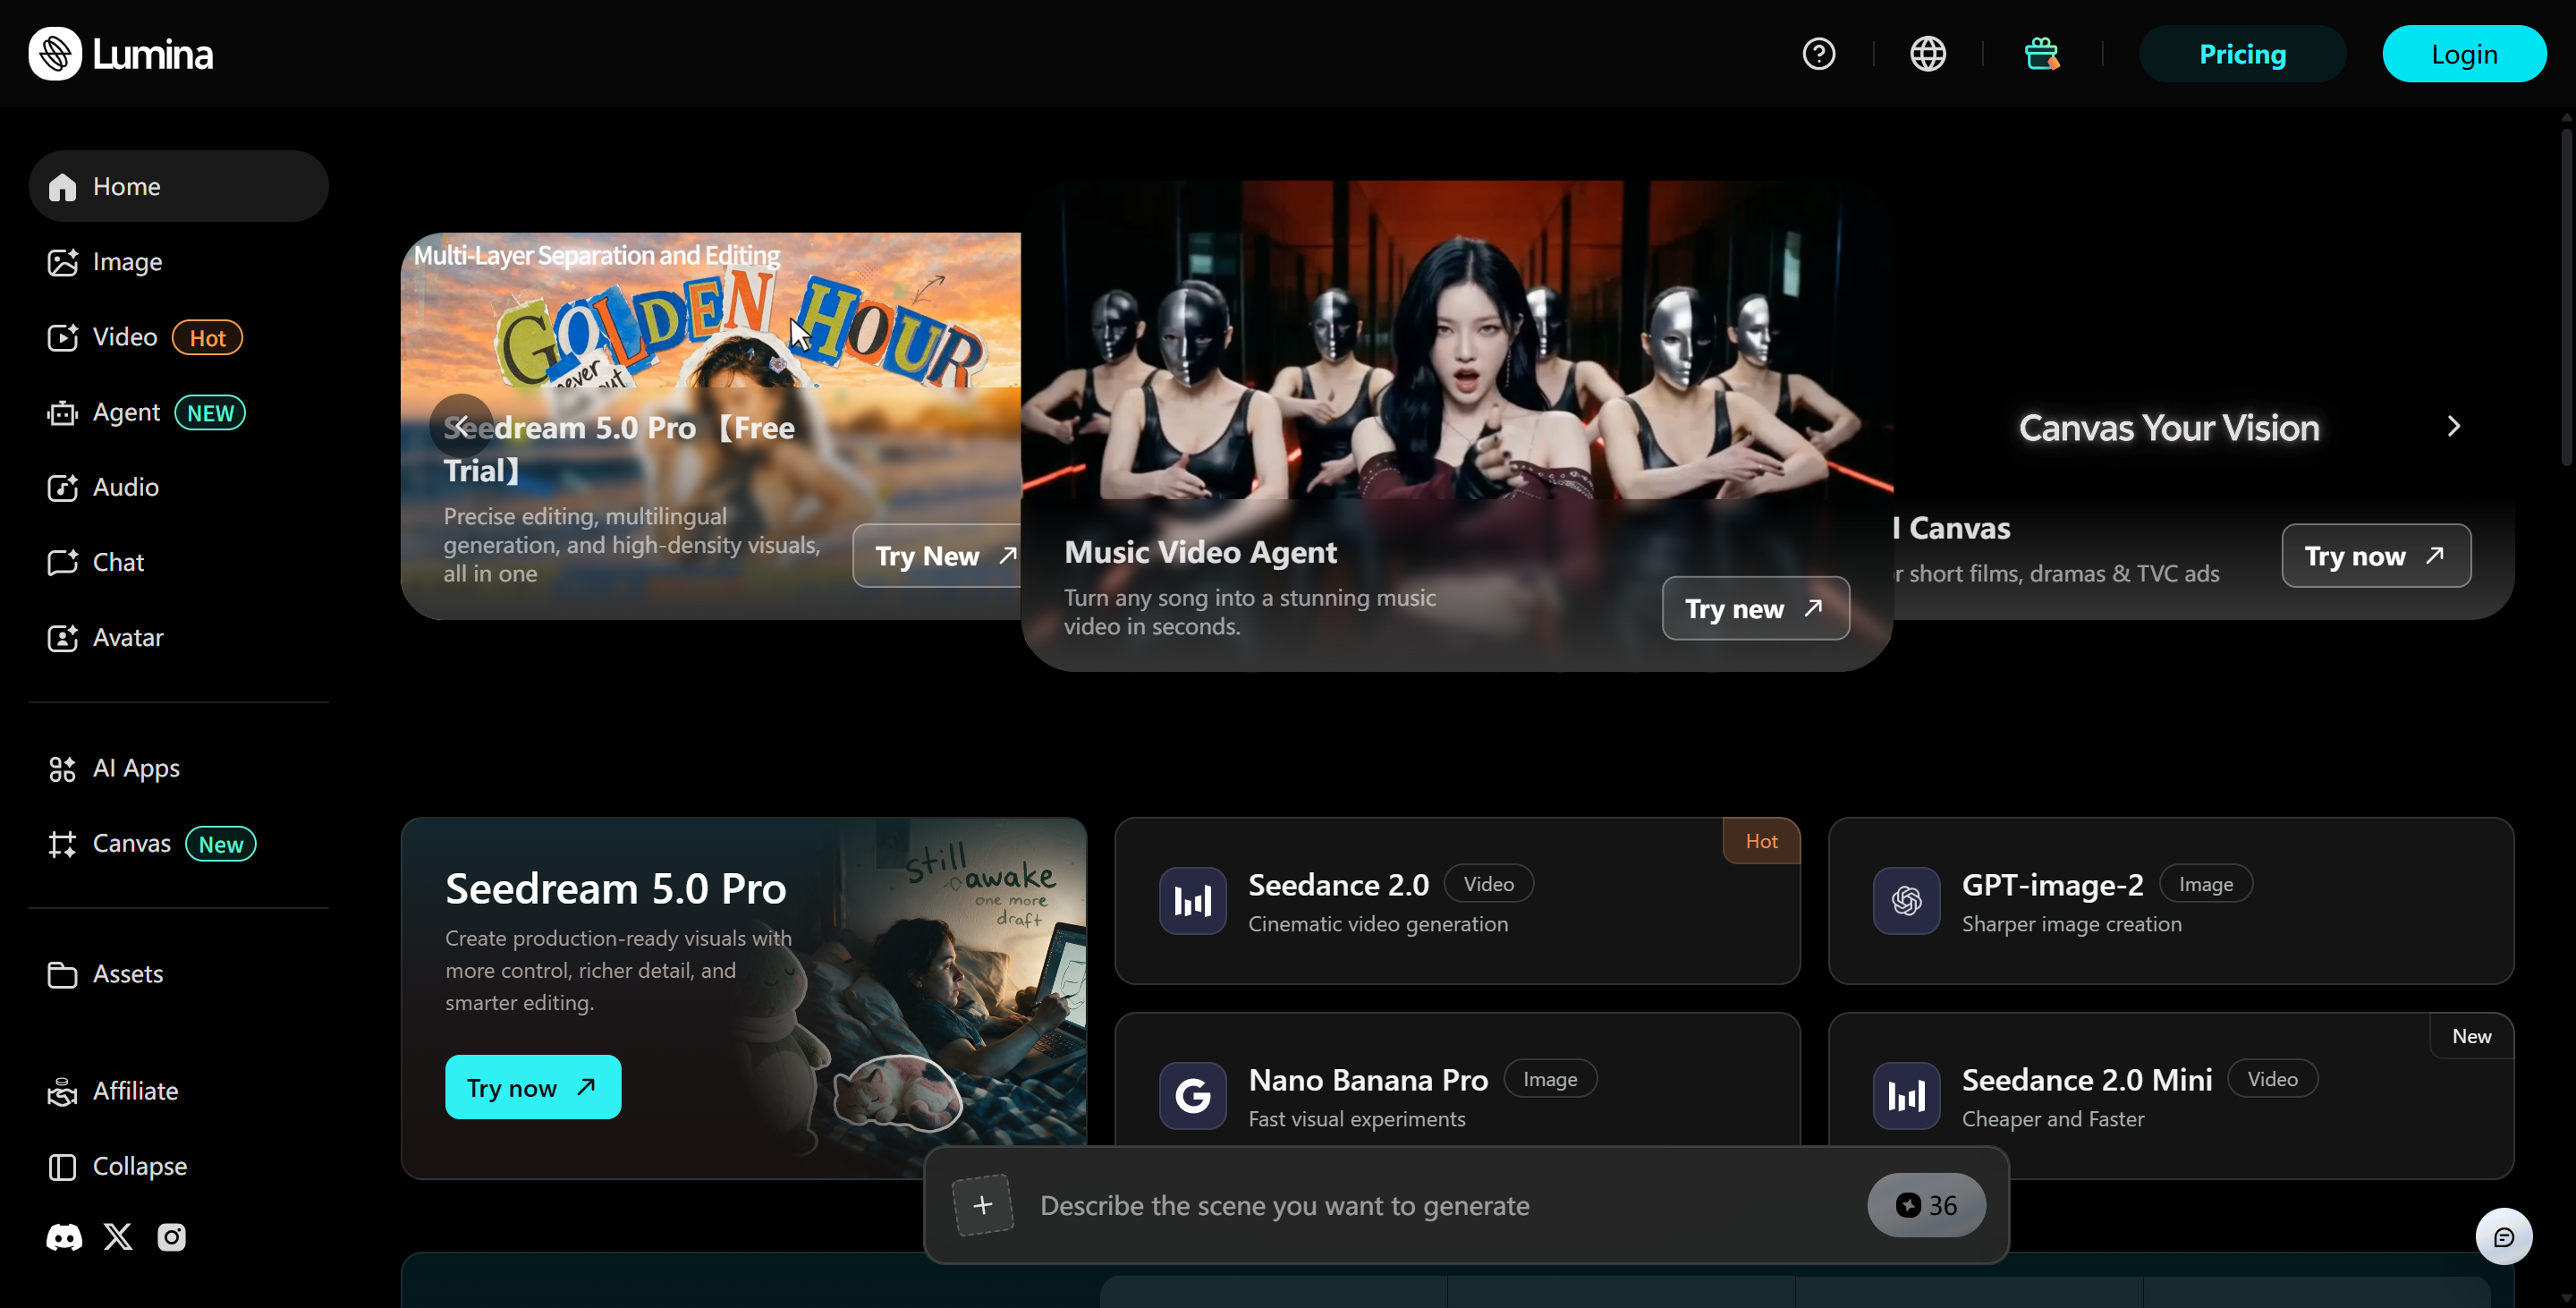Click the Hot badge next to Video

tap(207, 338)
